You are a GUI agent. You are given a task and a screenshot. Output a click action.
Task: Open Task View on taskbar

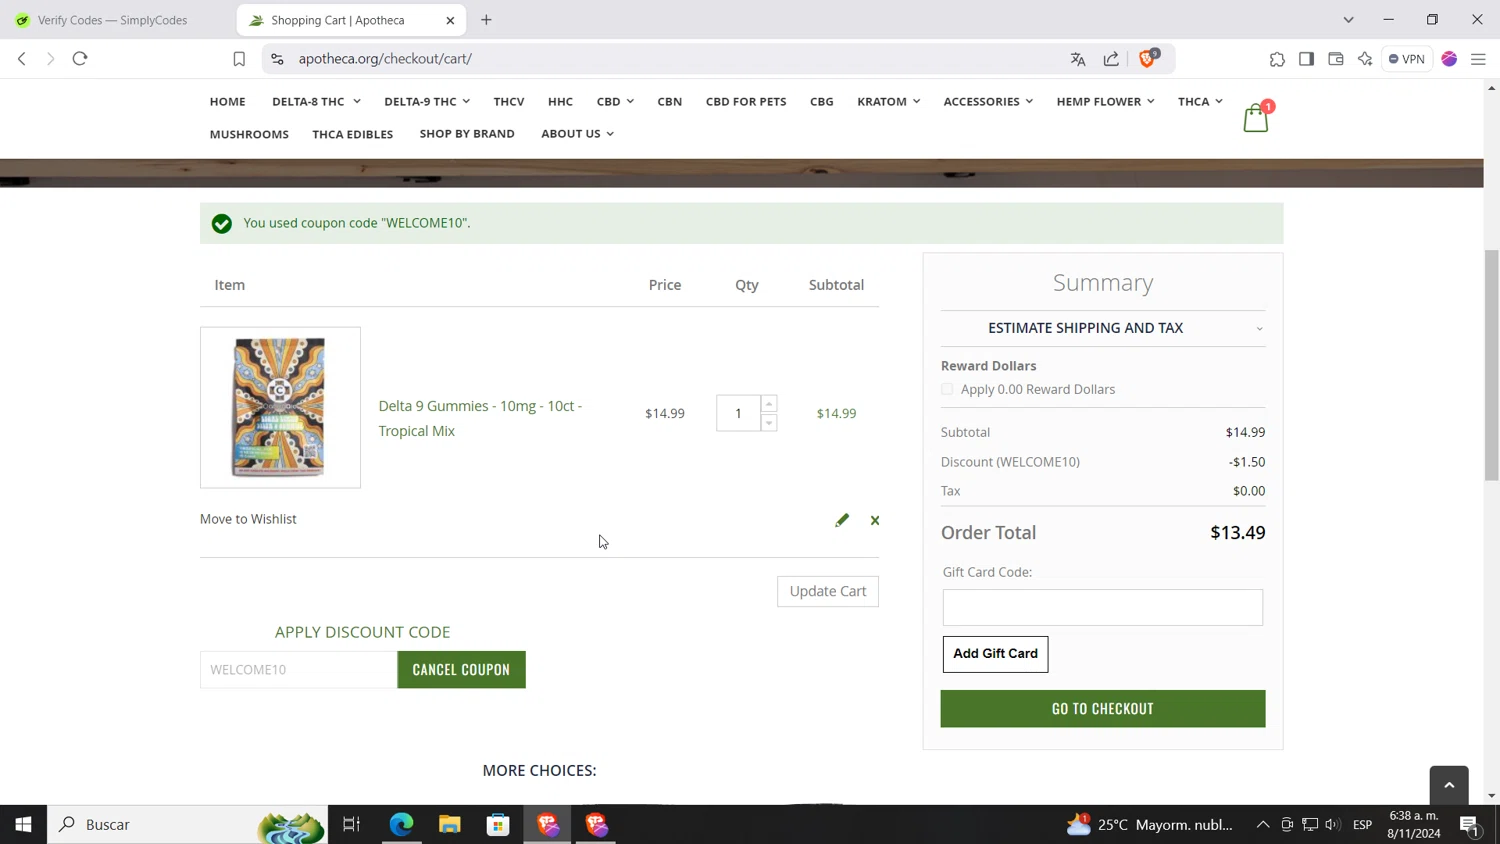pos(351,824)
